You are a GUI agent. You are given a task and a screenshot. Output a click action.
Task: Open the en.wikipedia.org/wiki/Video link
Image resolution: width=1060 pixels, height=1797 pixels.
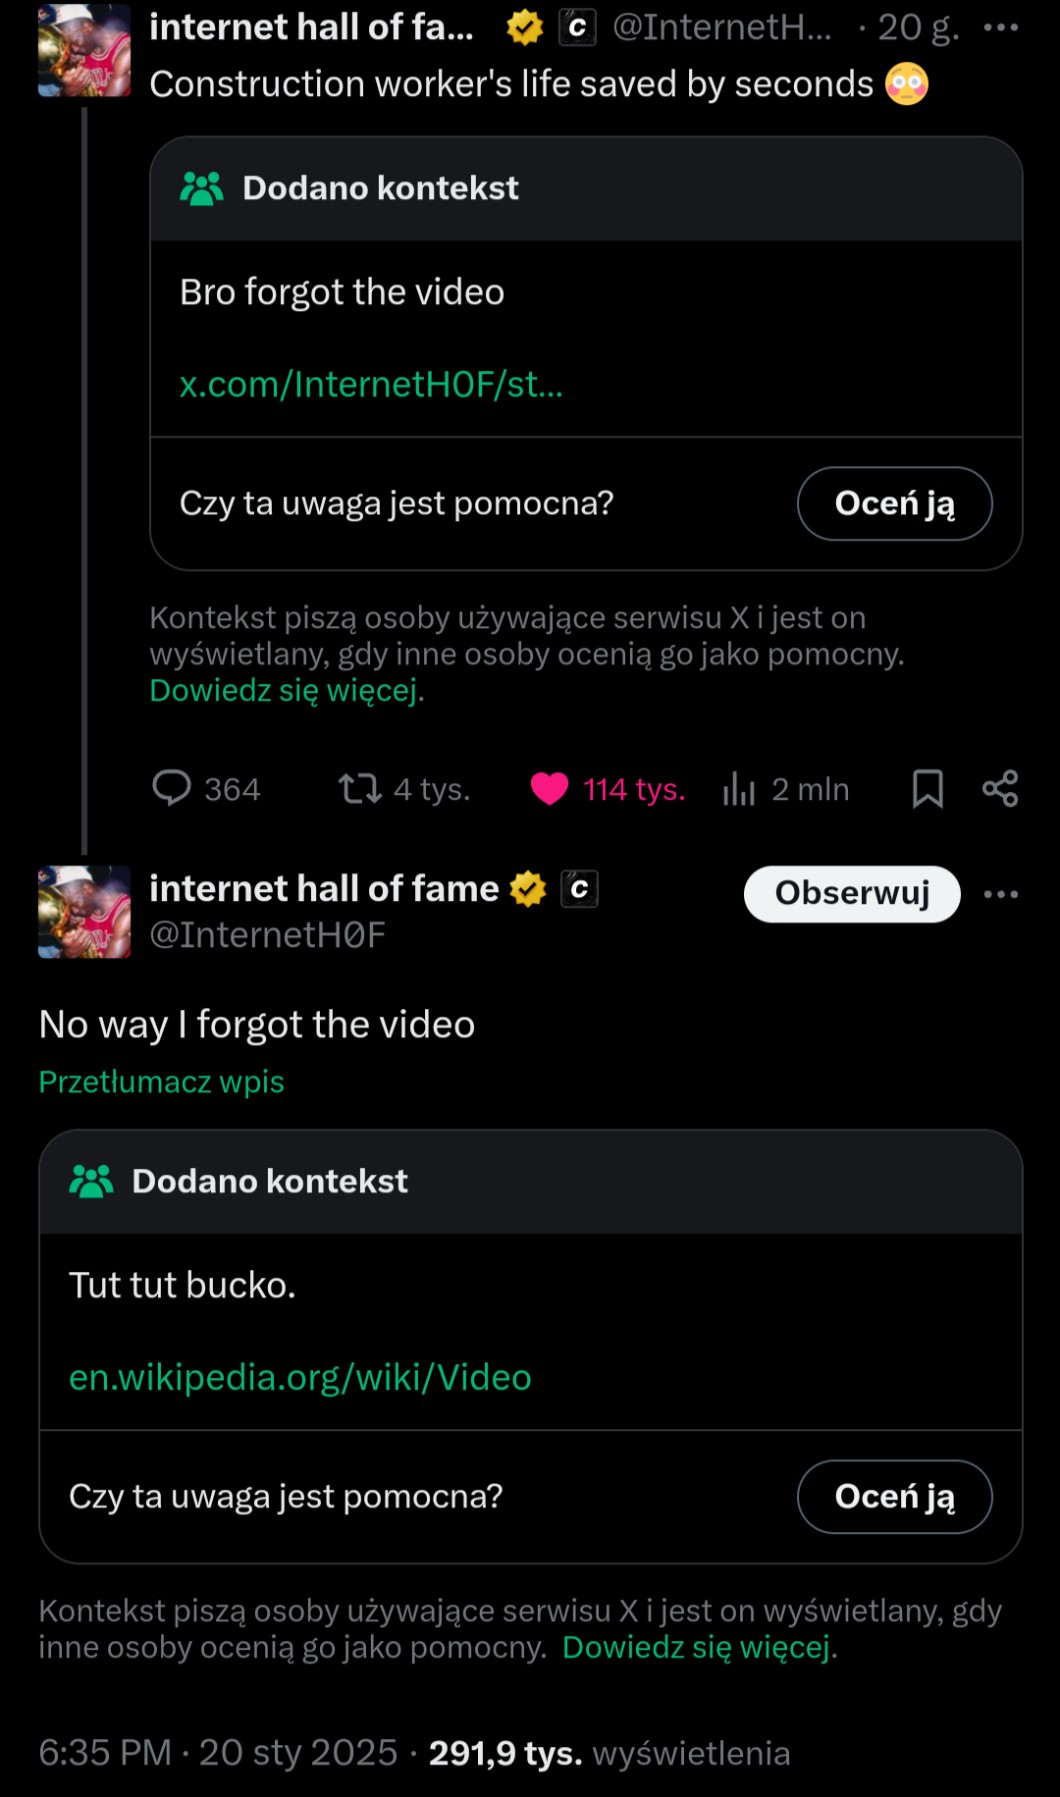300,1377
